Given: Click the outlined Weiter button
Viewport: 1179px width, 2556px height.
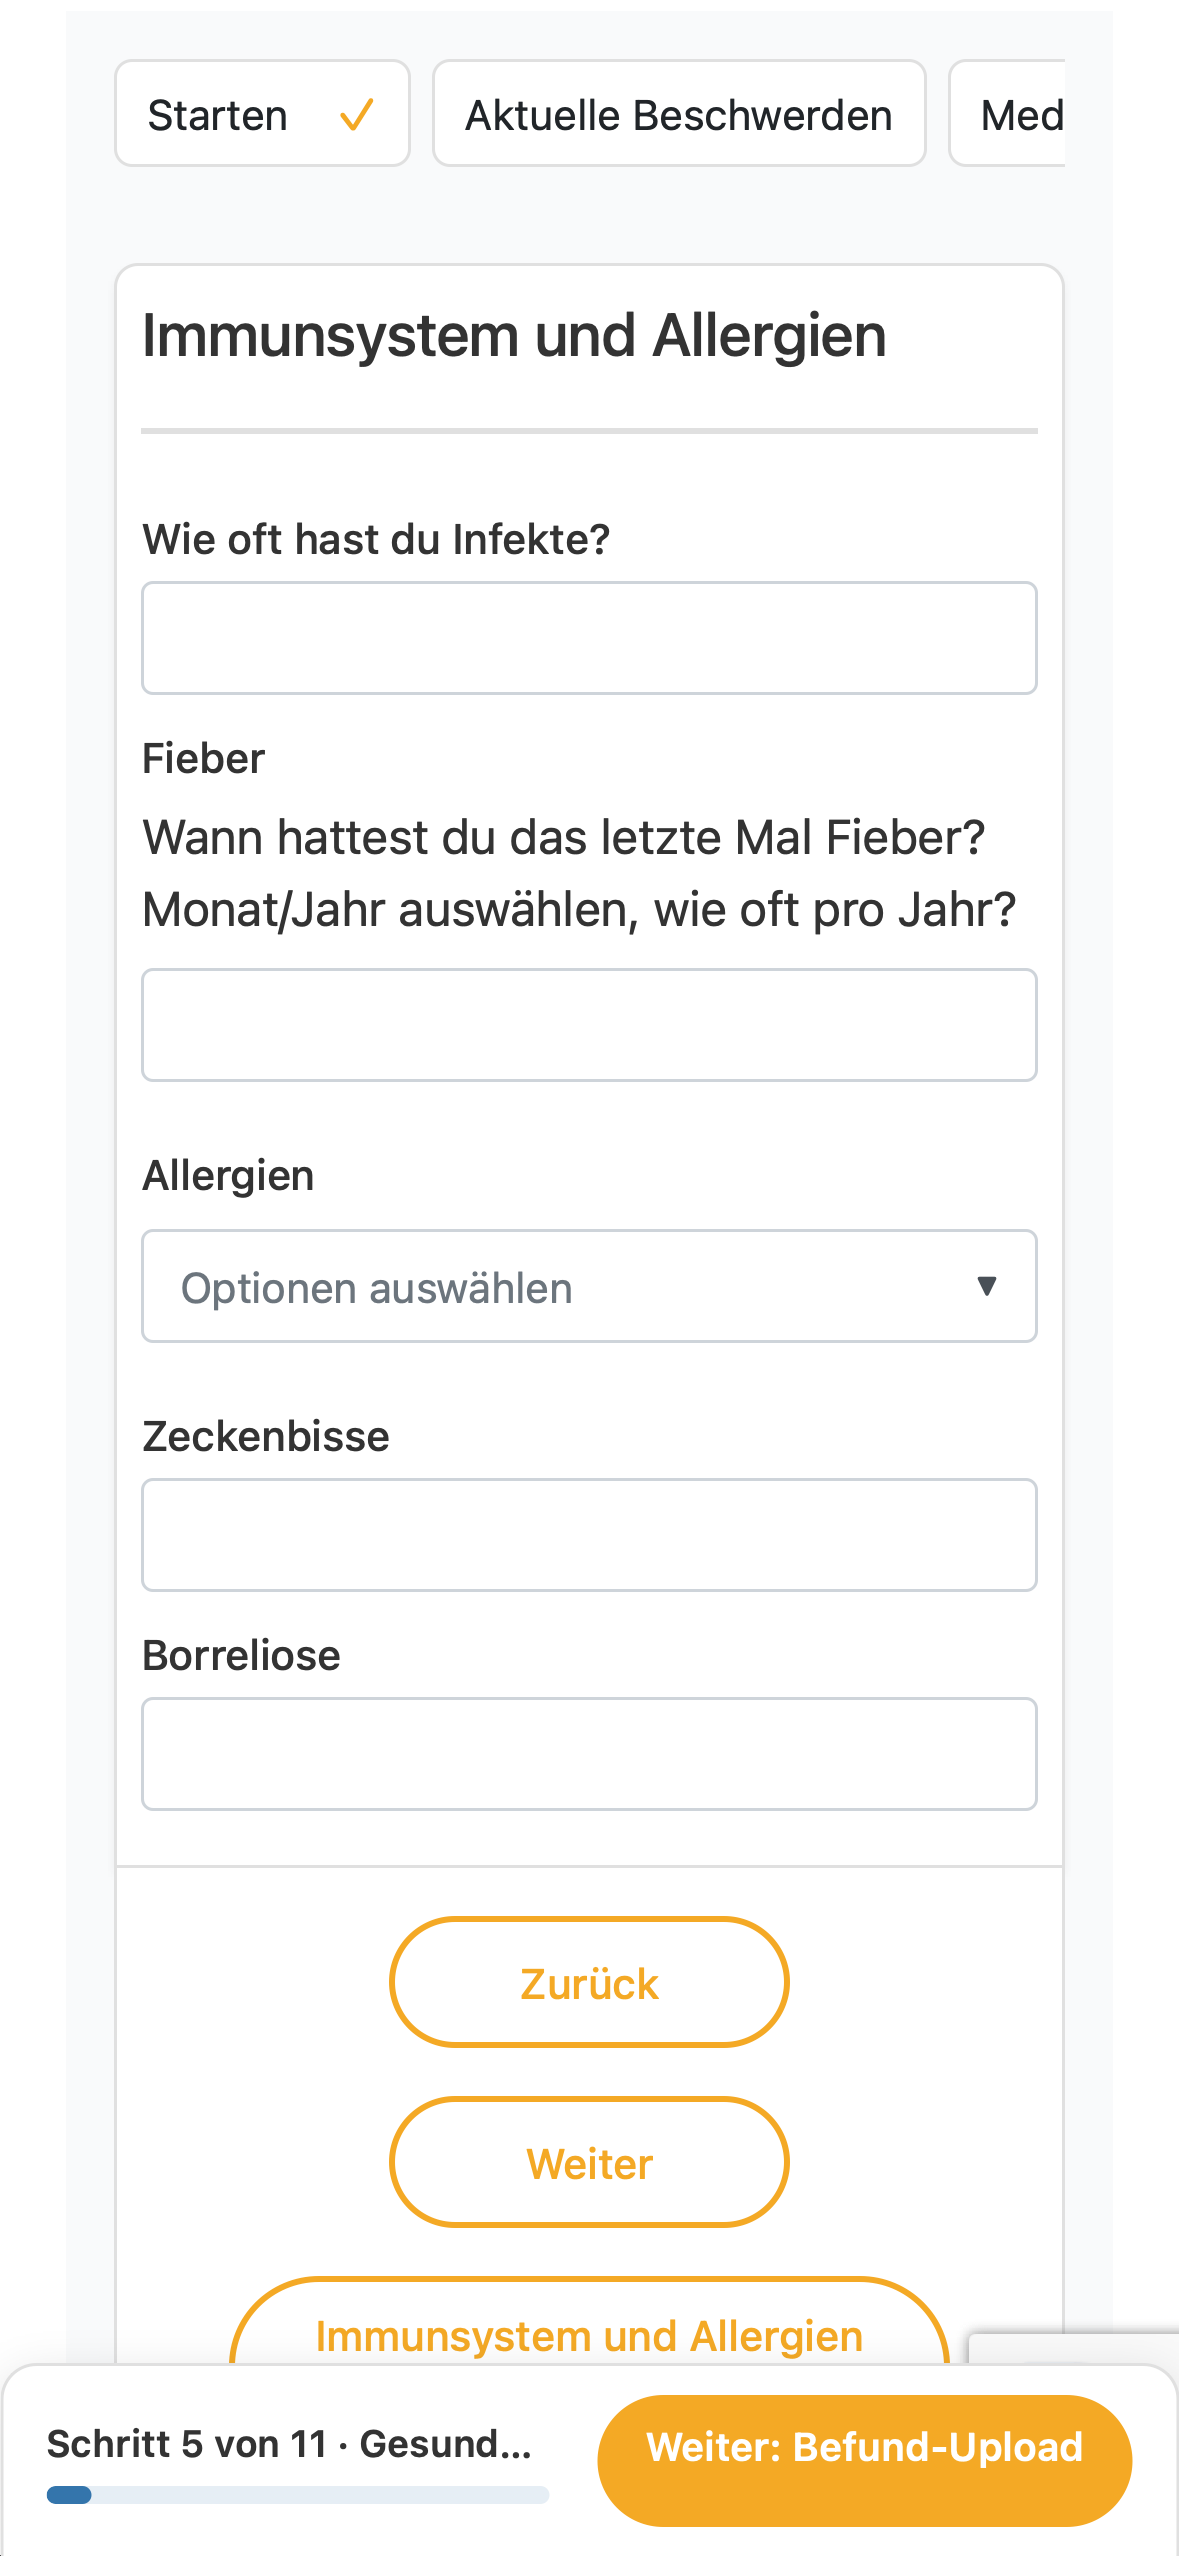Looking at the screenshot, I should 589,2162.
